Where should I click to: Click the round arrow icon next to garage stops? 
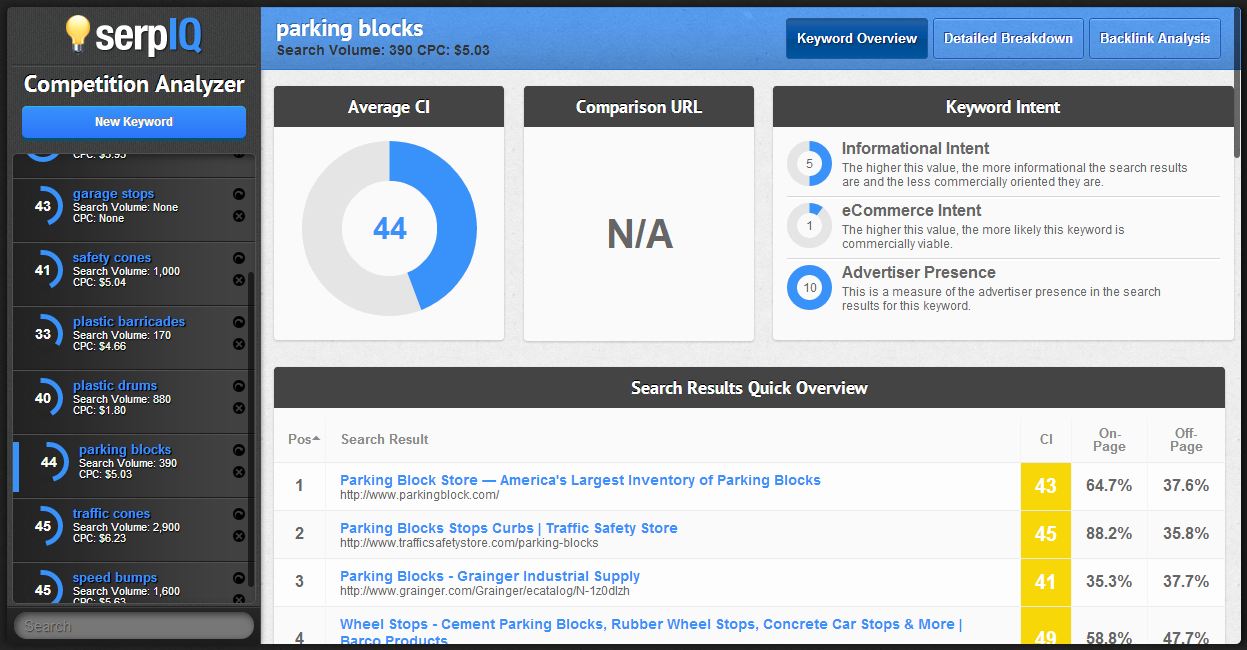click(239, 194)
